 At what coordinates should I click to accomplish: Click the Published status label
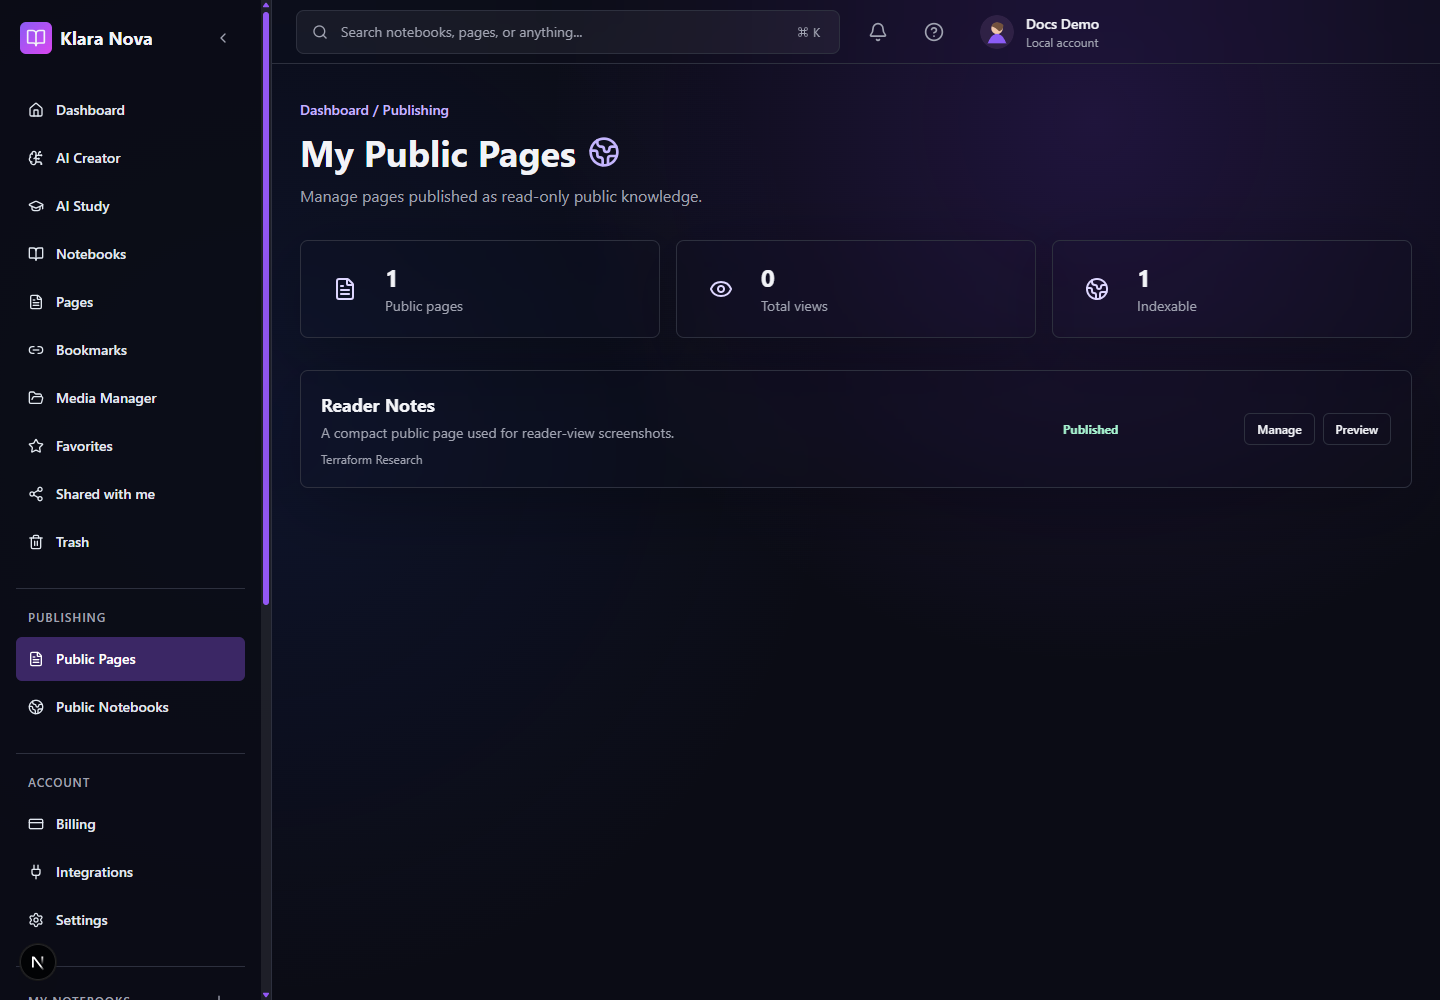(1090, 429)
